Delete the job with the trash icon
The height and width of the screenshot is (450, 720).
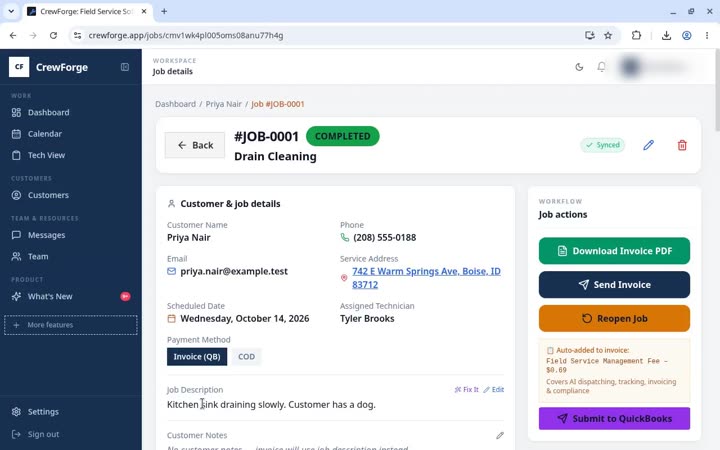[682, 145]
